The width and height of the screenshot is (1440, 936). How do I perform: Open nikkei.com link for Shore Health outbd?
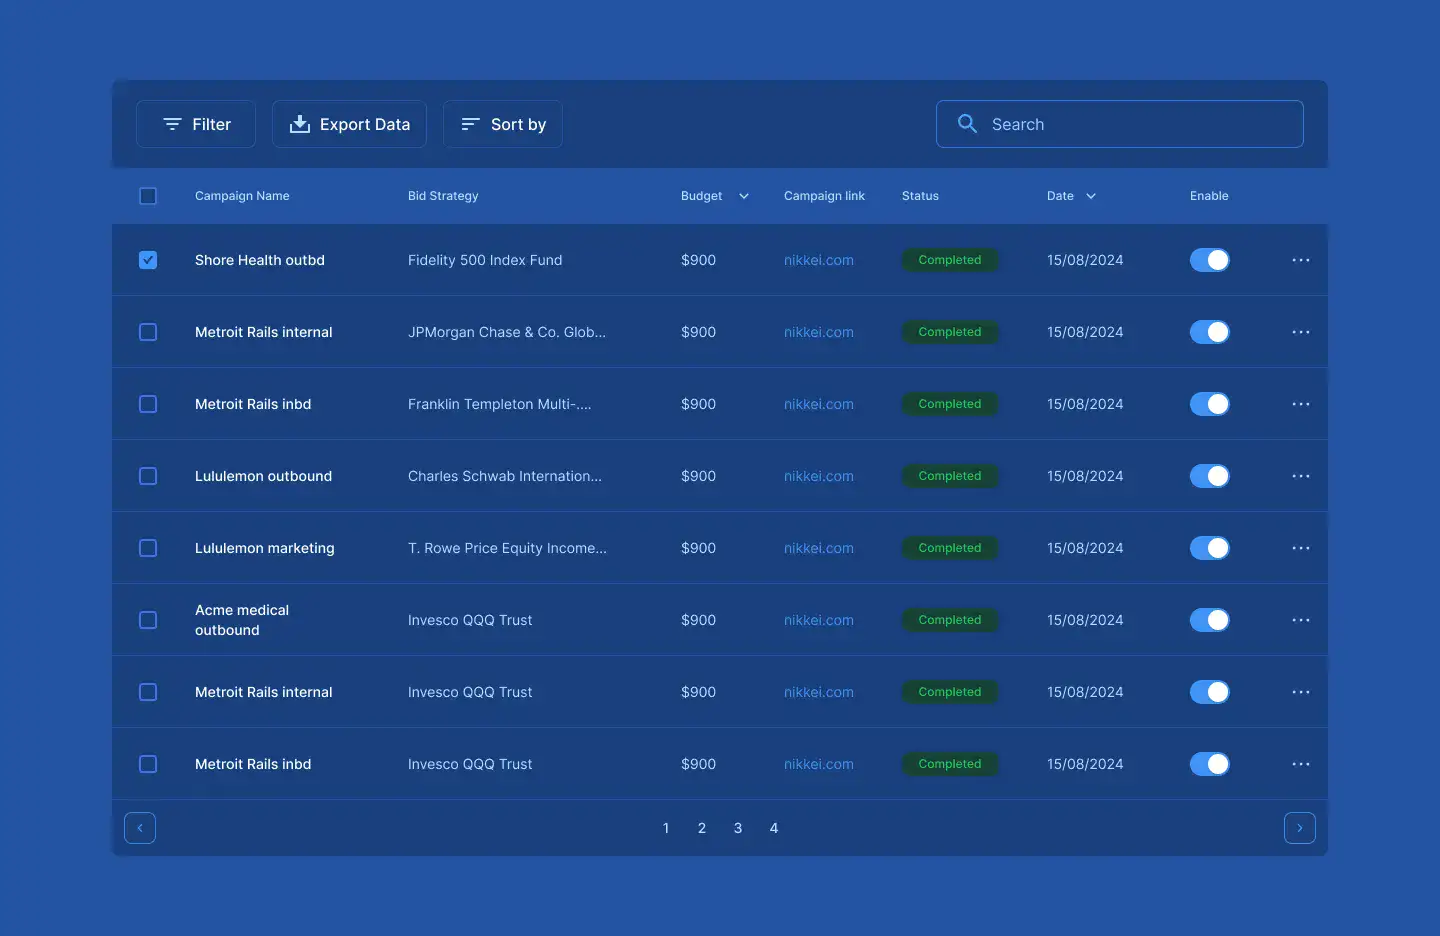819,260
